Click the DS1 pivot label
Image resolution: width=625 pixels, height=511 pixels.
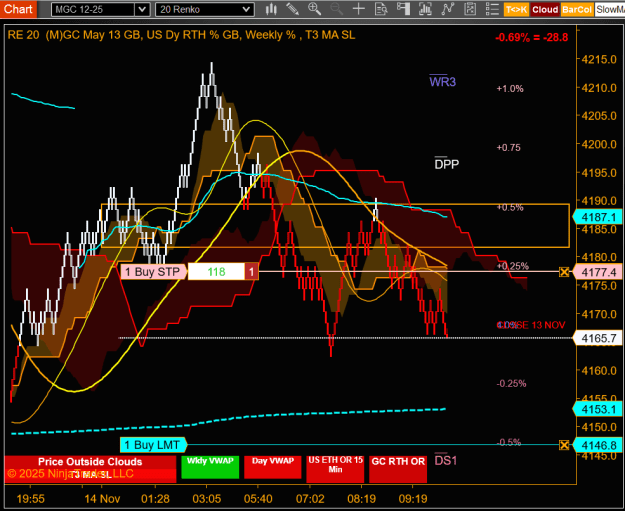point(446,460)
